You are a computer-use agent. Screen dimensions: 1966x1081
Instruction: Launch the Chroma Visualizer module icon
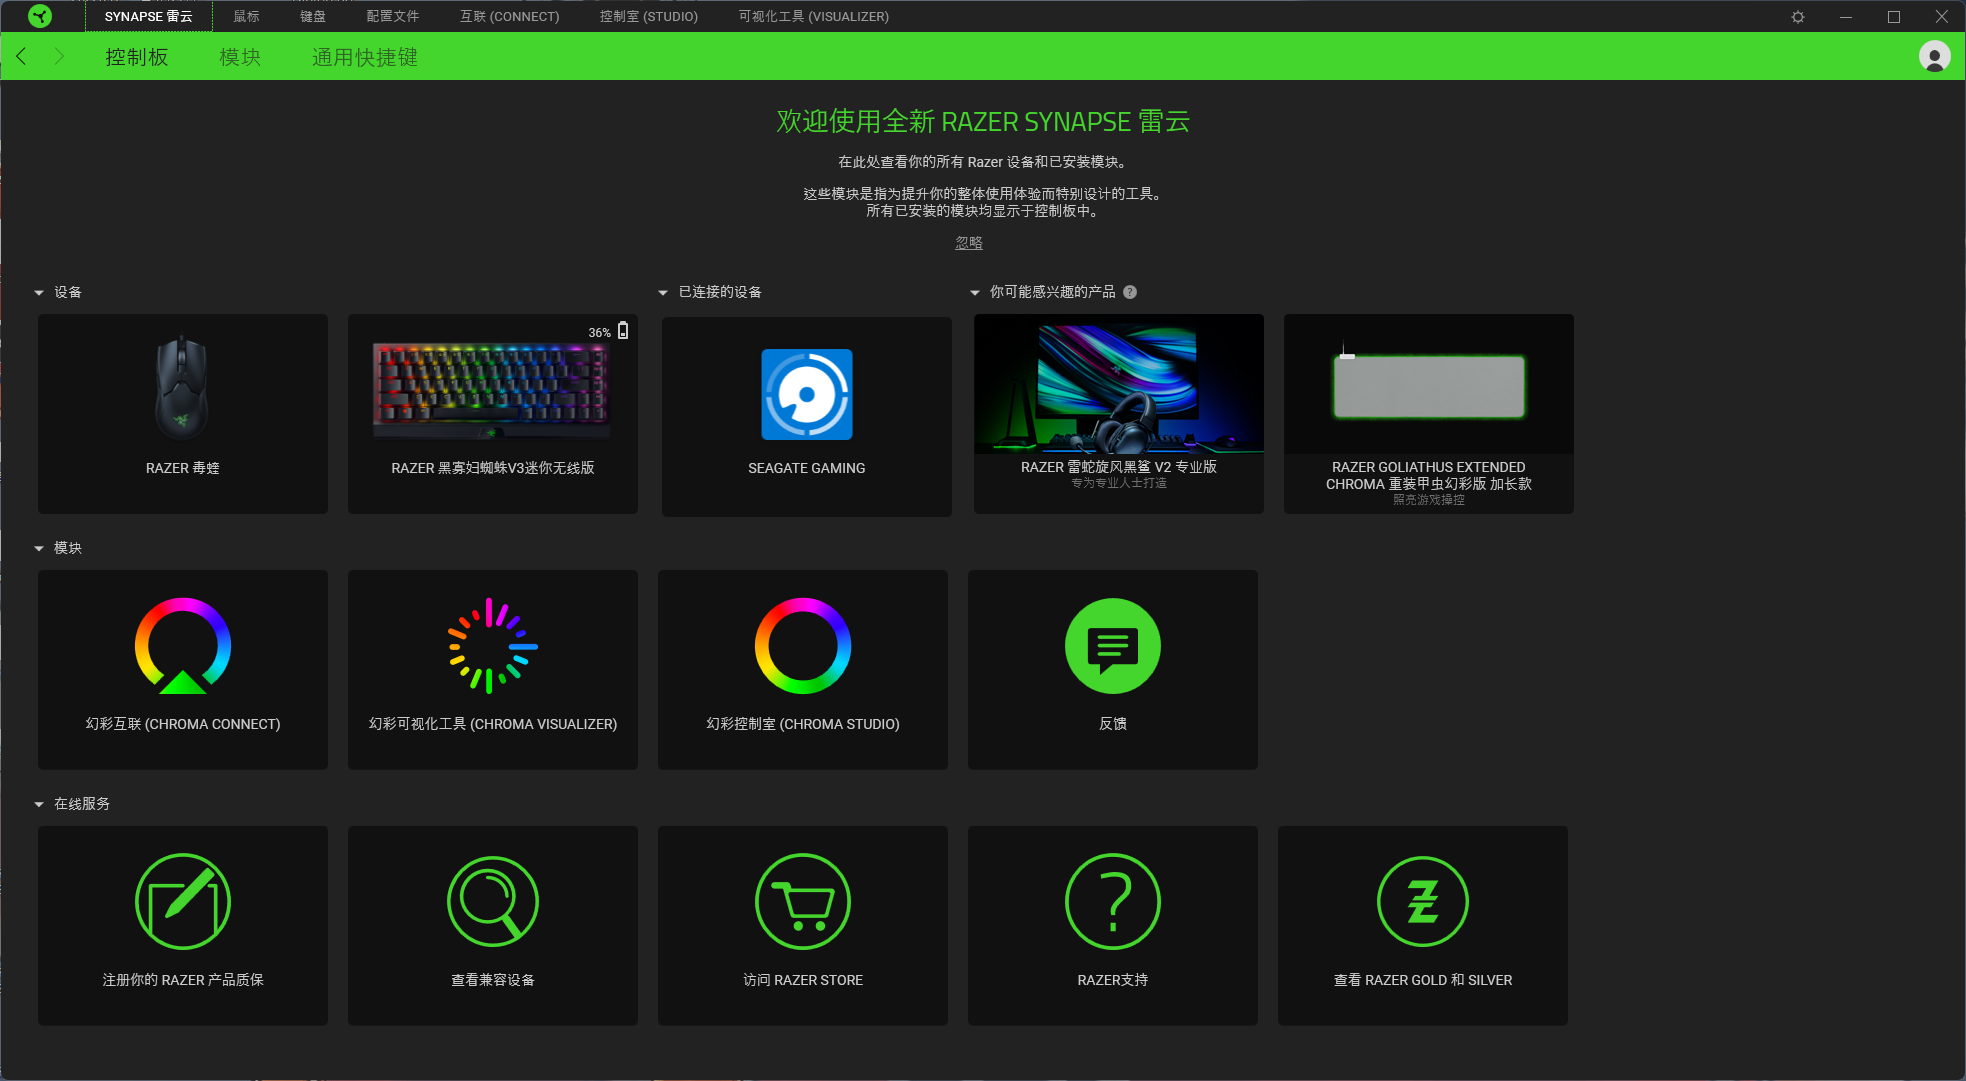click(493, 646)
